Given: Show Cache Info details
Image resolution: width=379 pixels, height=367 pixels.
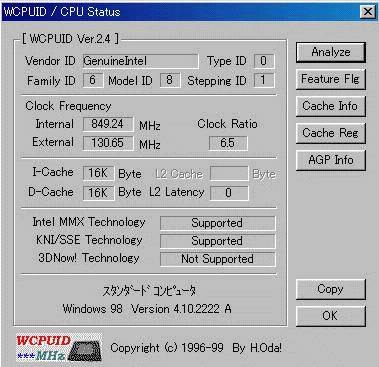Looking at the screenshot, I should (x=331, y=106).
